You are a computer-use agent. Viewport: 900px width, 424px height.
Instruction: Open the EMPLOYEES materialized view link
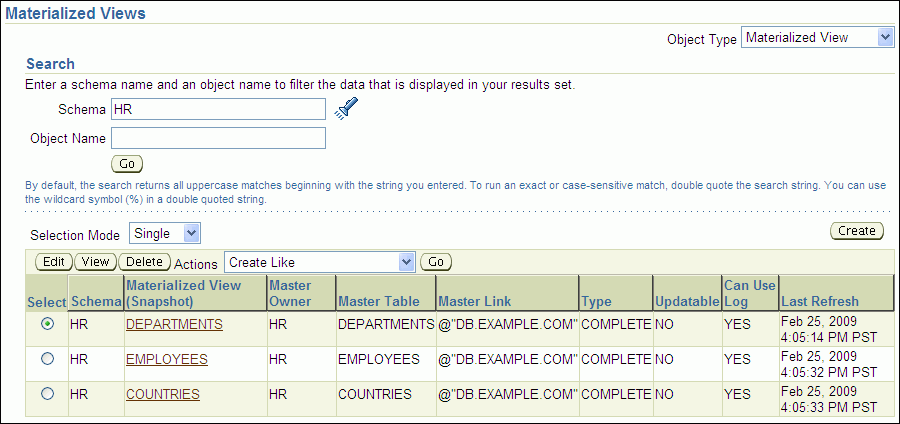click(166, 359)
